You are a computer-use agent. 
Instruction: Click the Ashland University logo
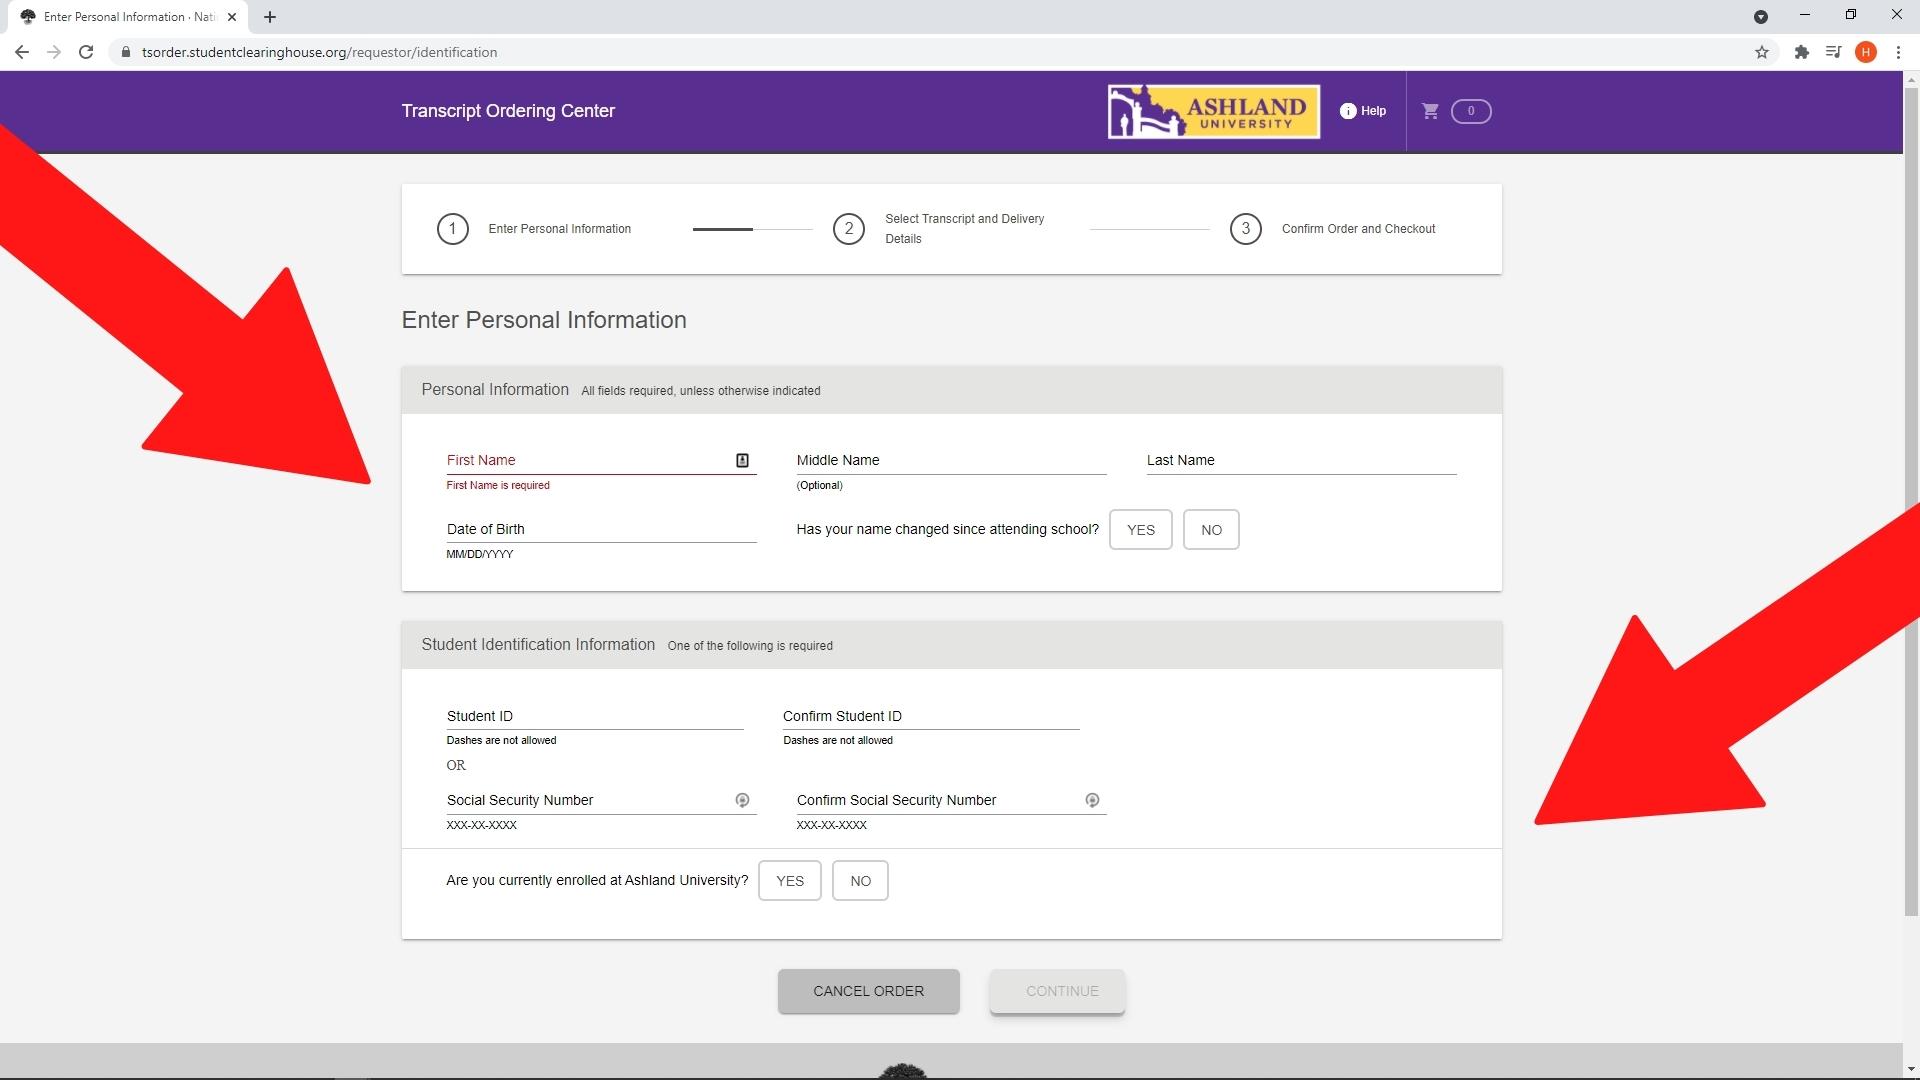pyautogui.click(x=1213, y=111)
